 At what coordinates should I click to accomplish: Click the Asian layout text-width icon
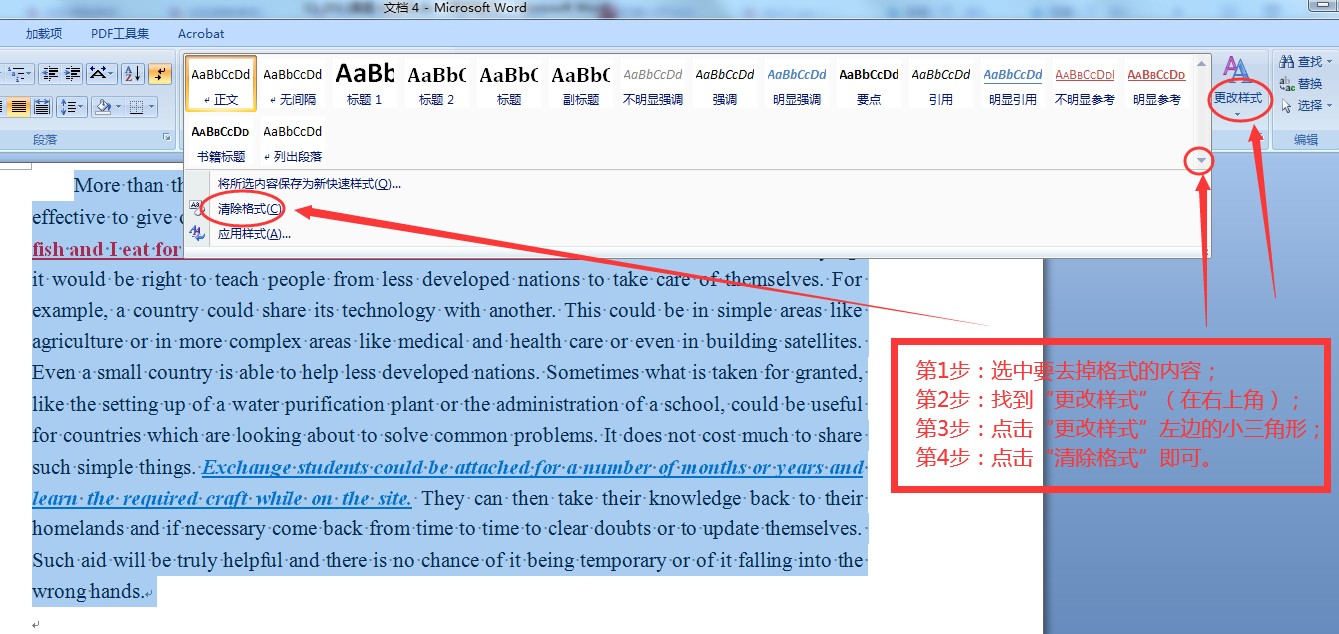point(98,74)
